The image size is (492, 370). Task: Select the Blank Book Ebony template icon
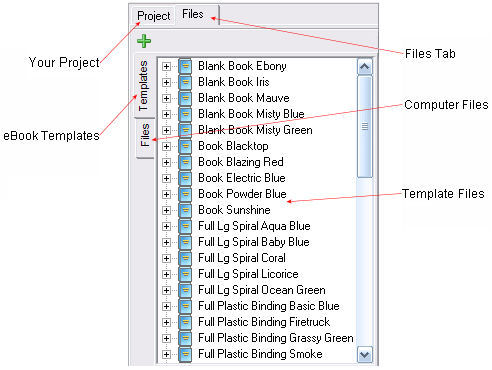tap(185, 66)
